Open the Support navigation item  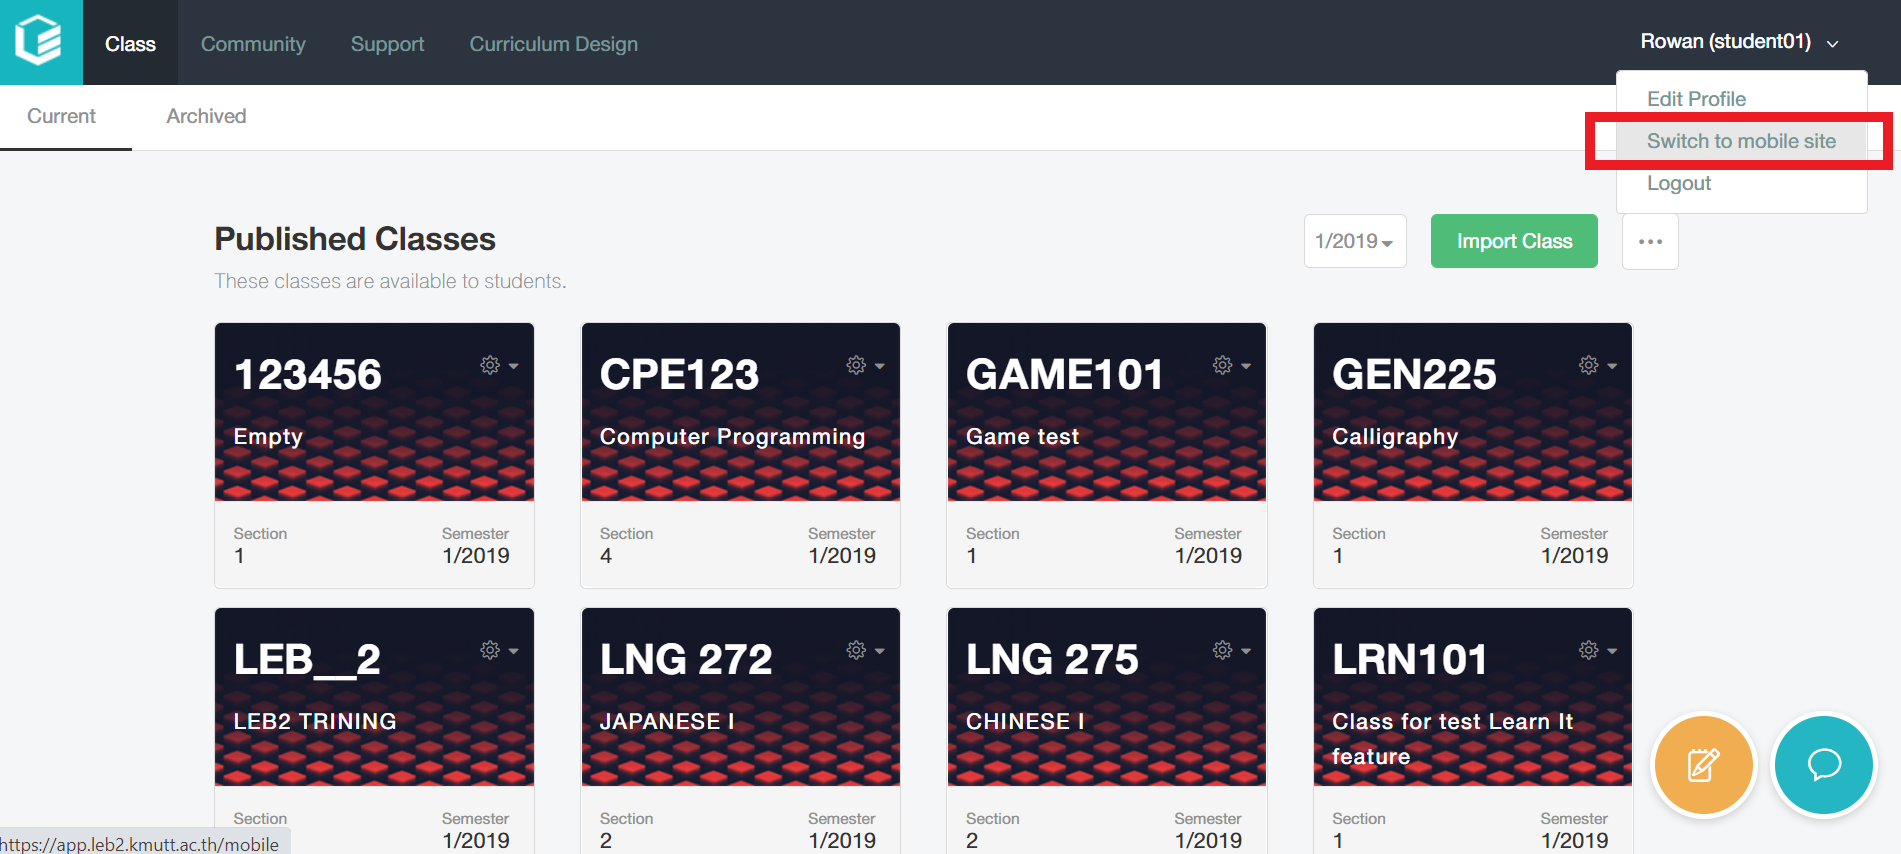387,44
